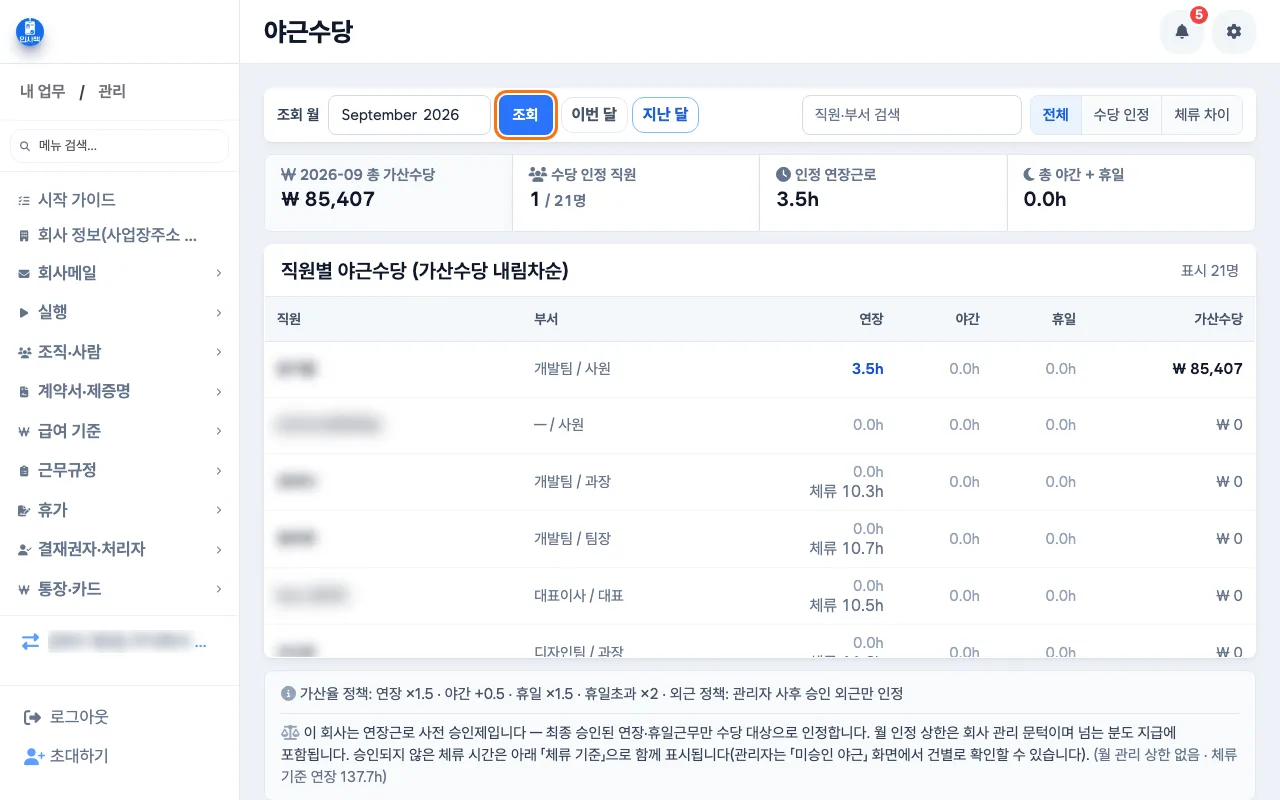Viewport: 1280px width, 800px height.
Task: Select the 수당 인정 filter
Action: (x=1121, y=115)
